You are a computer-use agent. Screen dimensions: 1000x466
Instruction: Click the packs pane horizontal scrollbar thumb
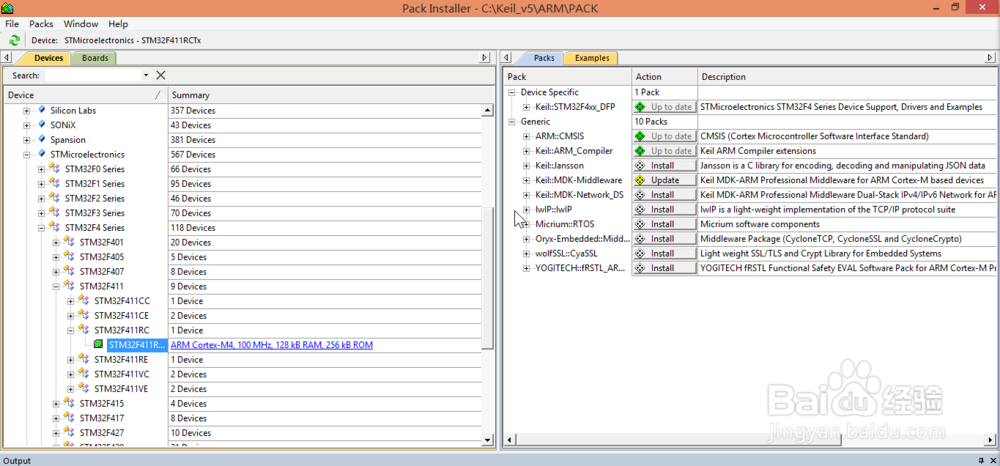coord(677,440)
